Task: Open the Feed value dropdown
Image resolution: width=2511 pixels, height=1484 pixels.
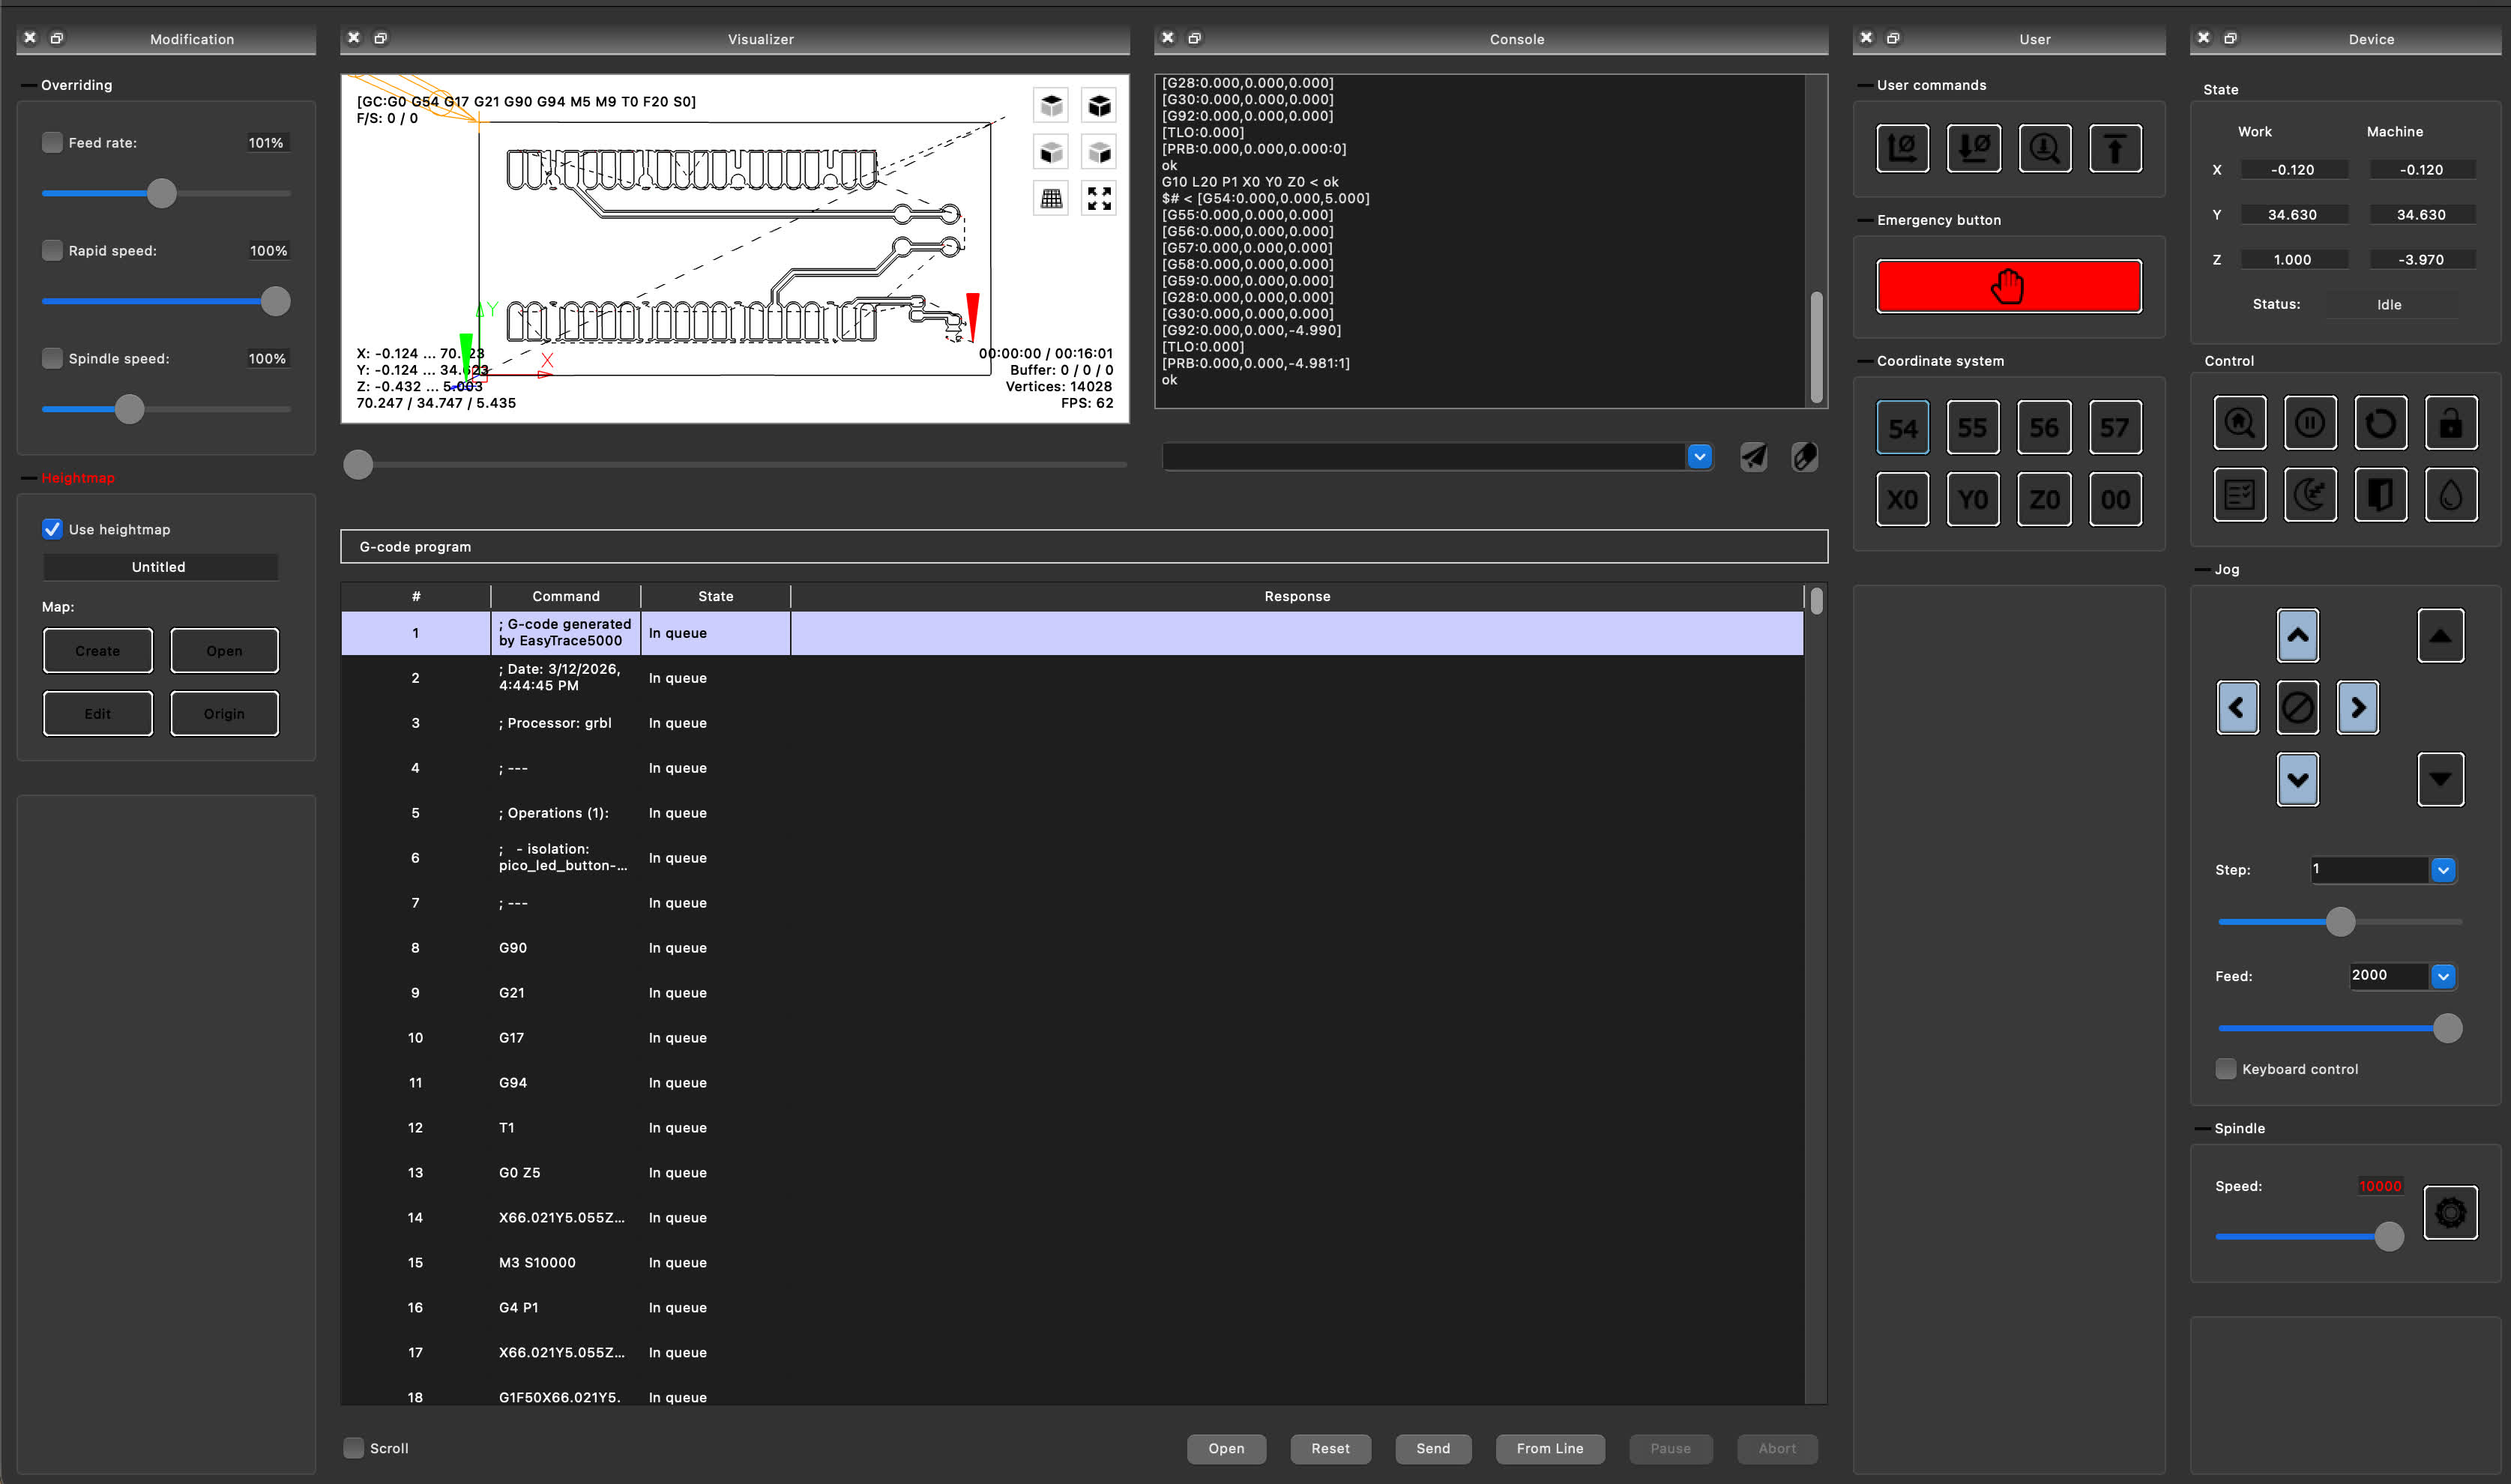Action: [2442, 976]
